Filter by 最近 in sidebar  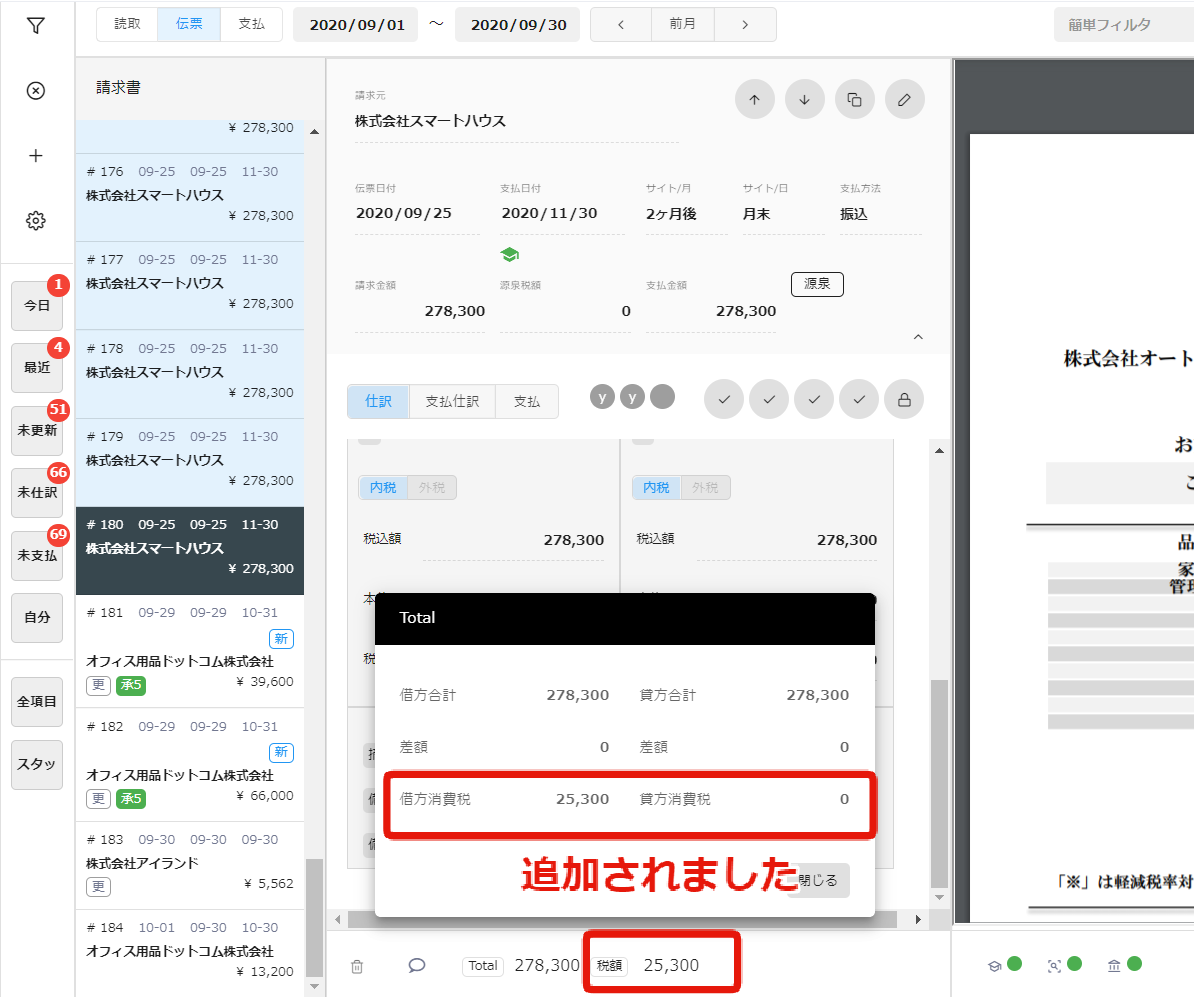click(37, 368)
